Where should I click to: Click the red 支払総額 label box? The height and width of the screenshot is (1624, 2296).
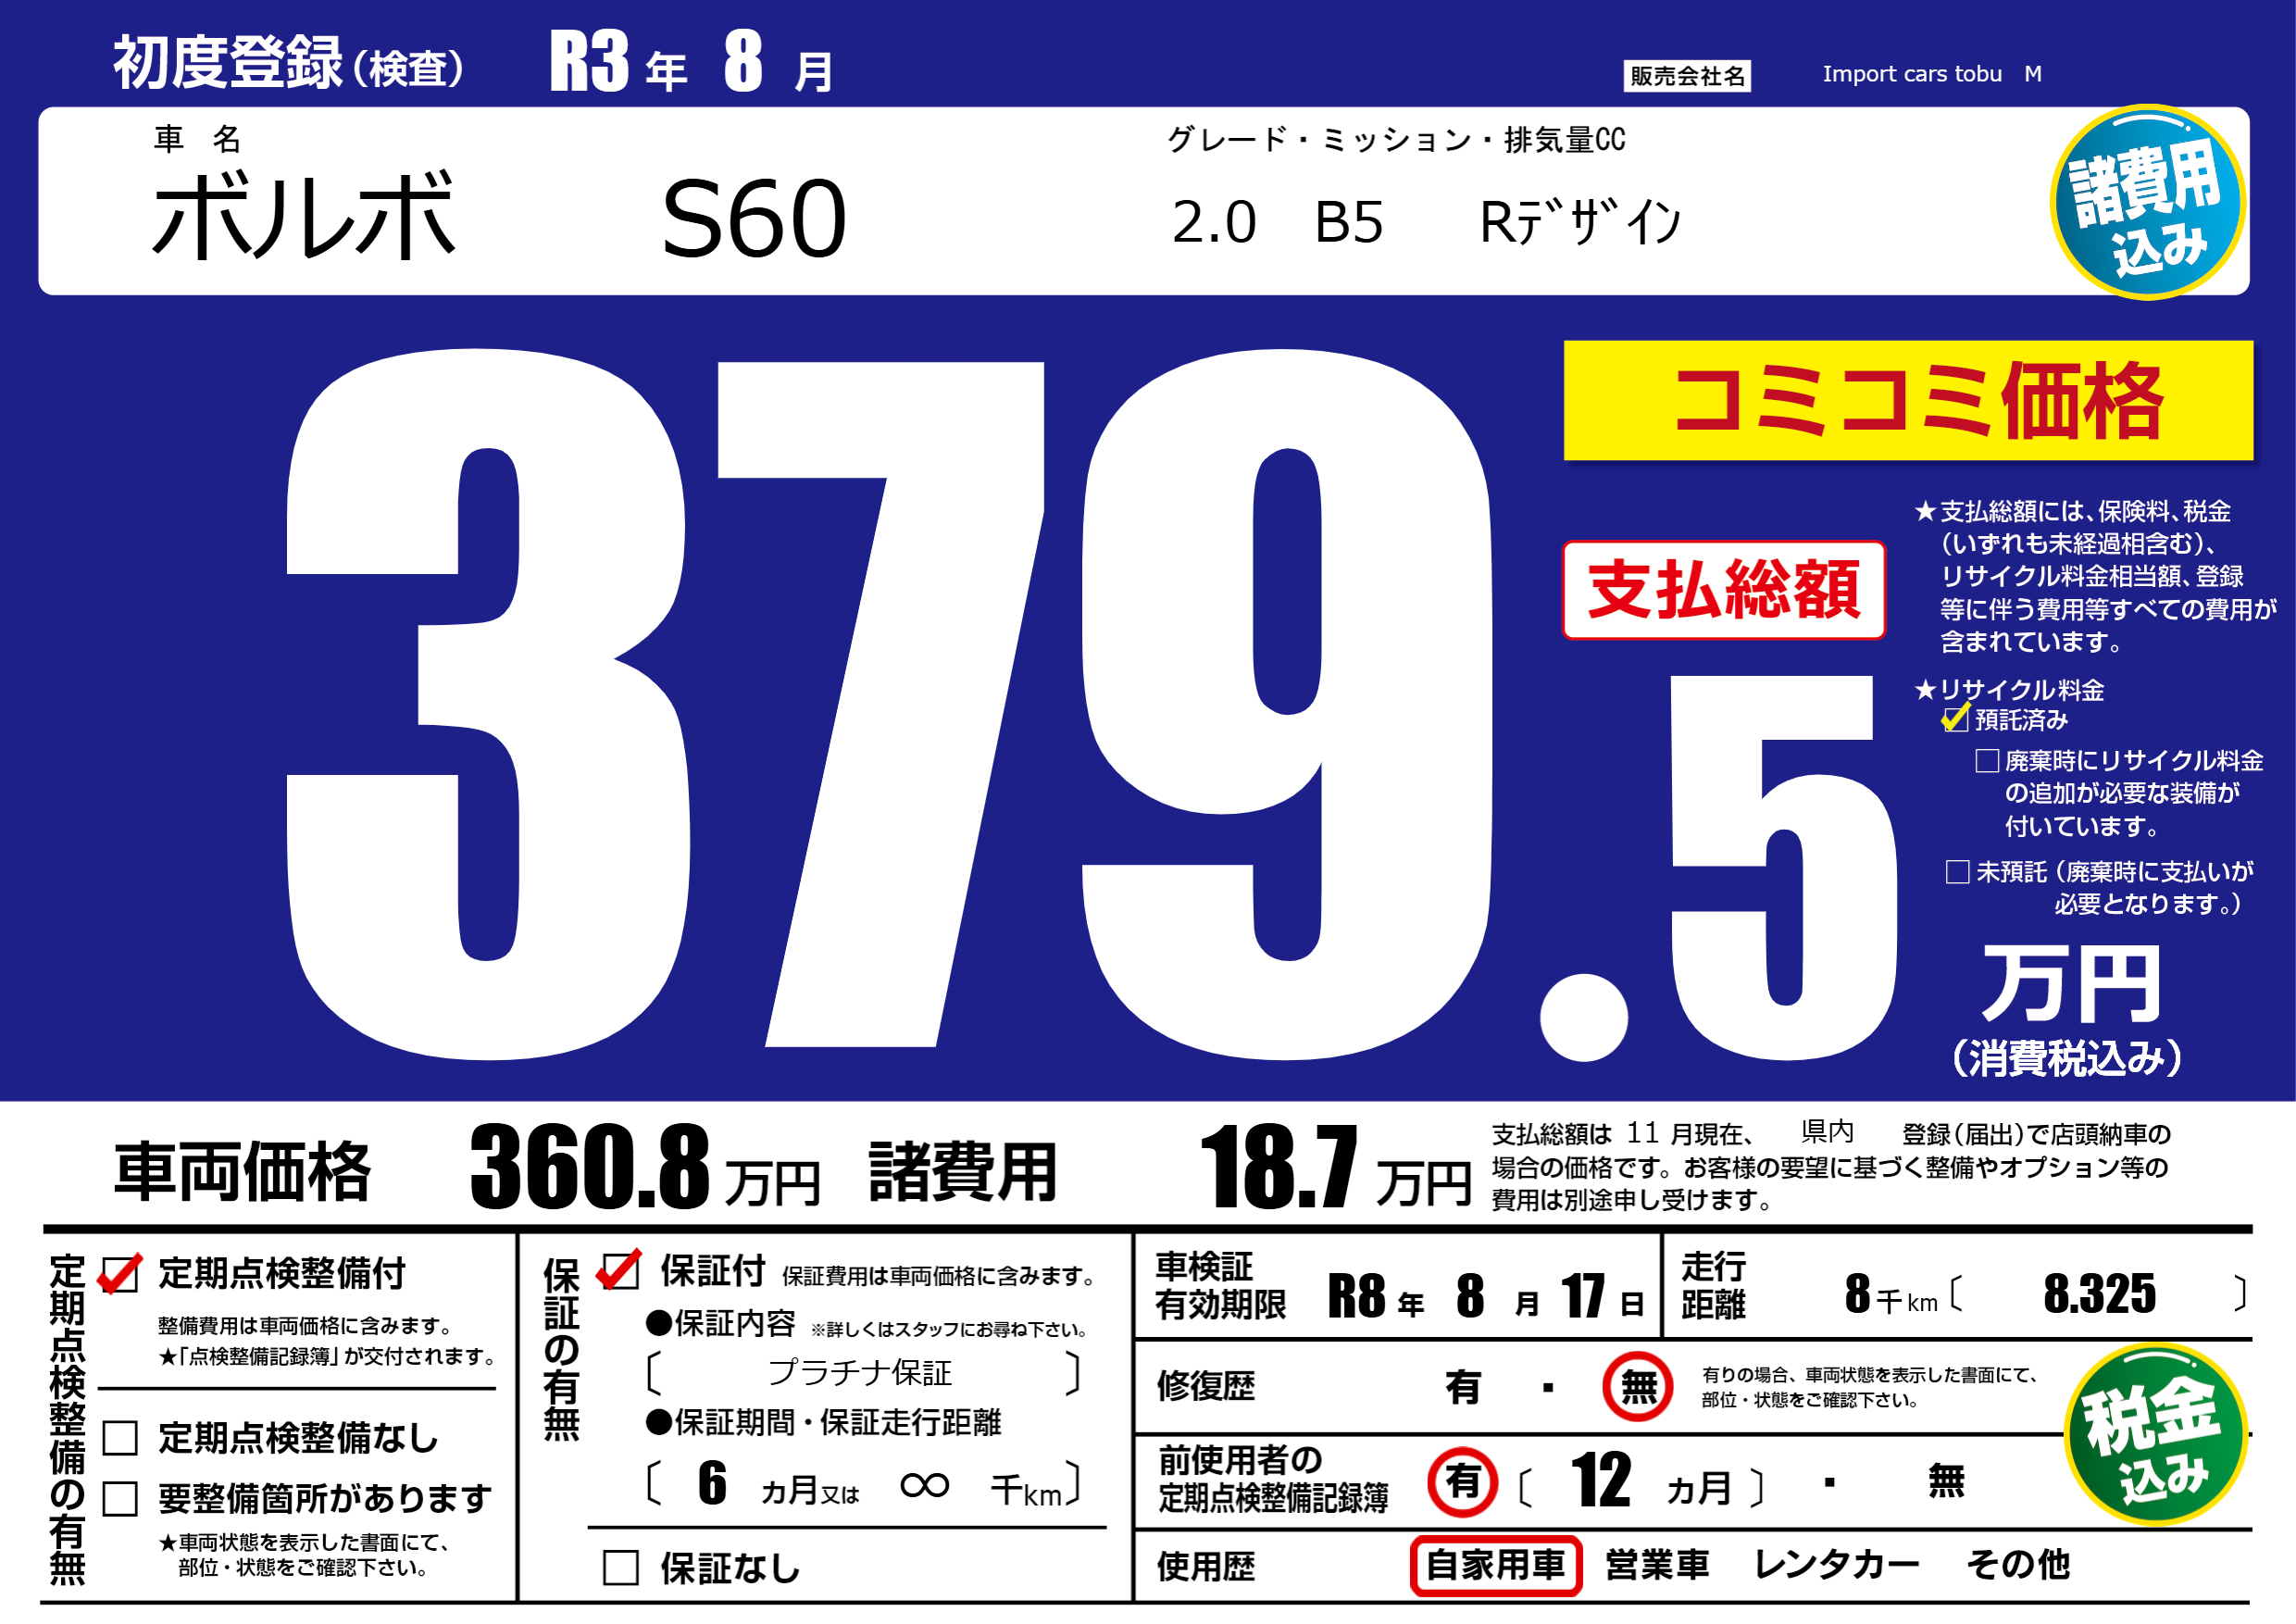coord(1723,590)
